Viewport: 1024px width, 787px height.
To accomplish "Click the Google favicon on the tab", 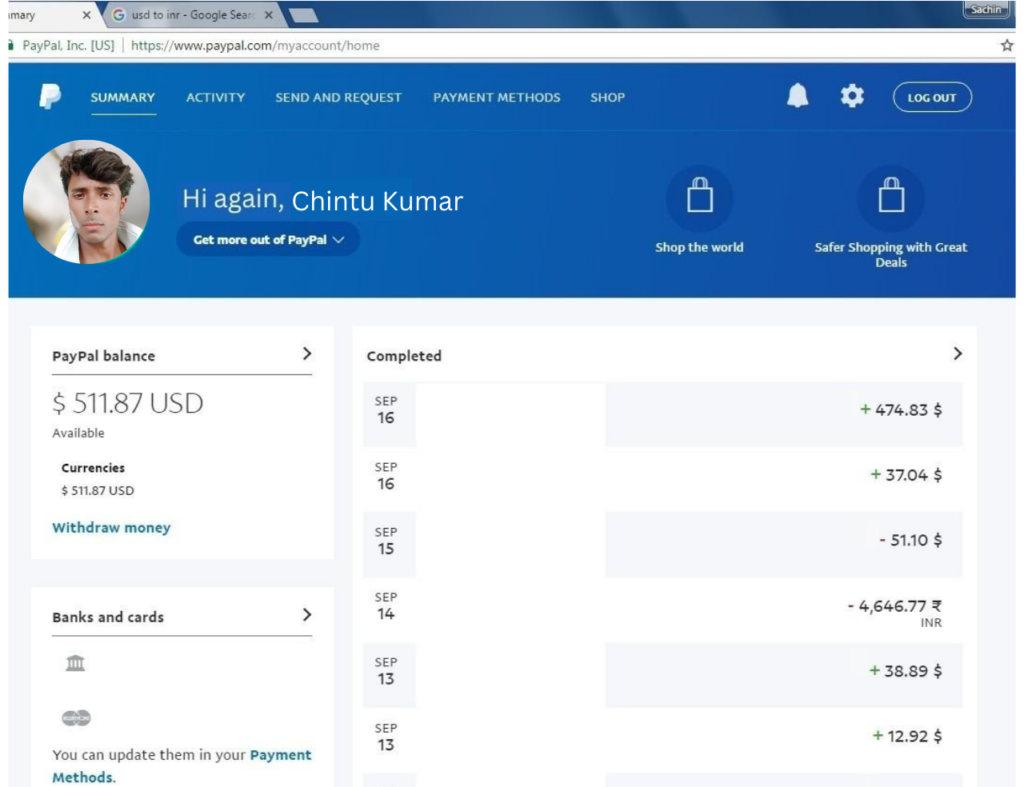I will coord(118,14).
